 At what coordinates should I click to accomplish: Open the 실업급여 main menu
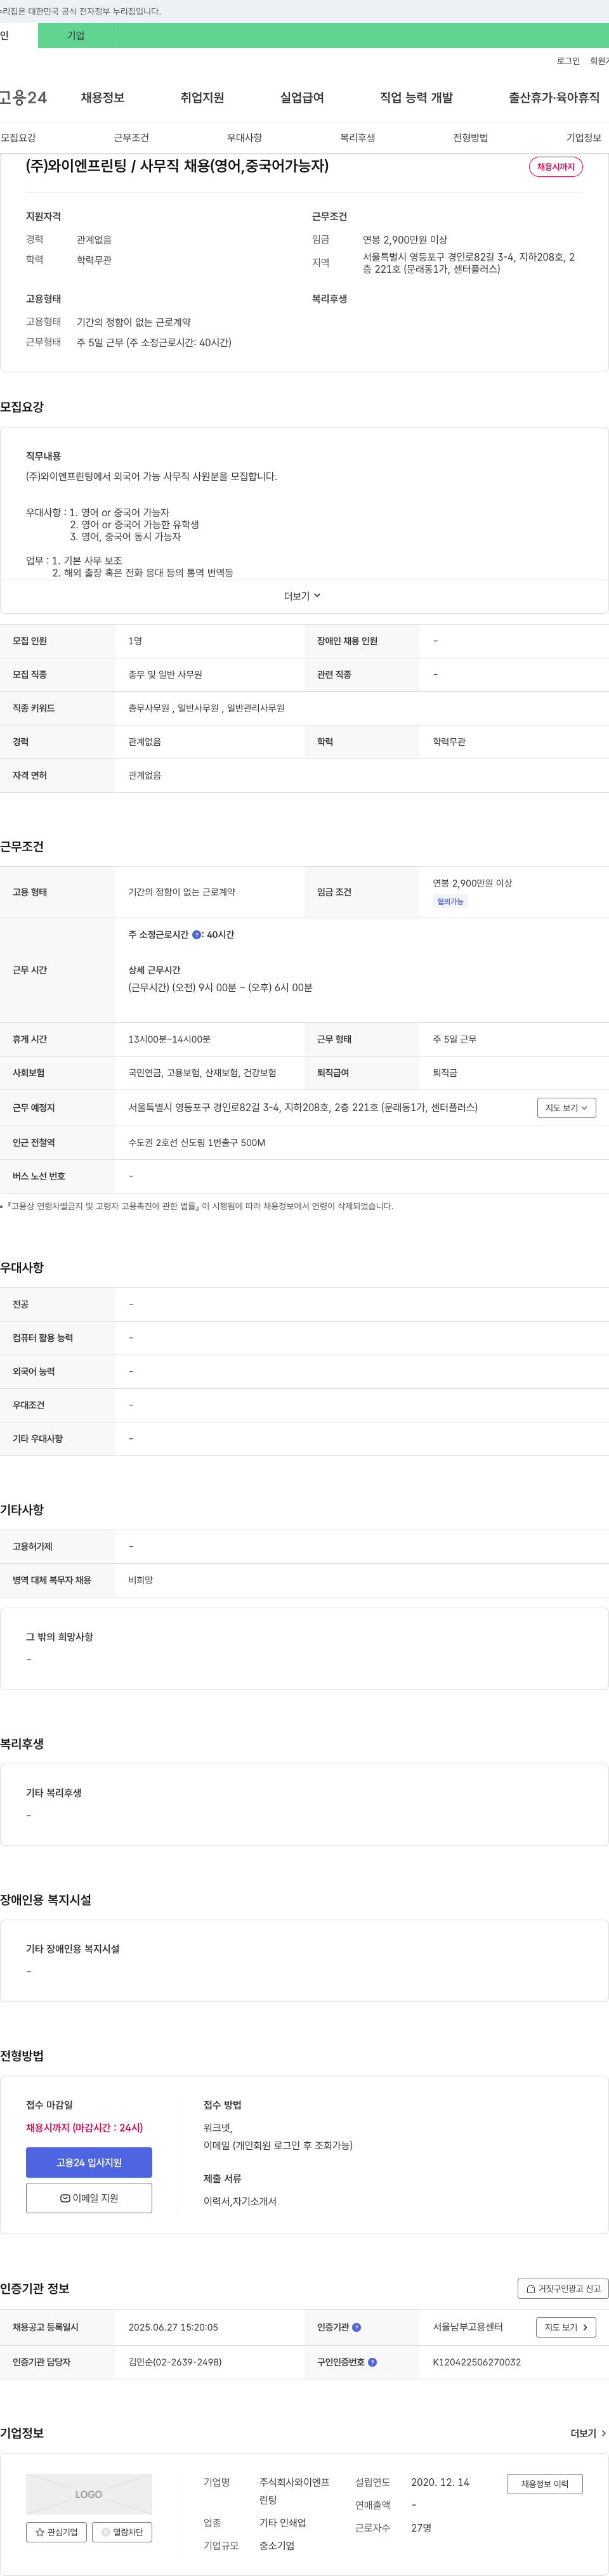302,98
